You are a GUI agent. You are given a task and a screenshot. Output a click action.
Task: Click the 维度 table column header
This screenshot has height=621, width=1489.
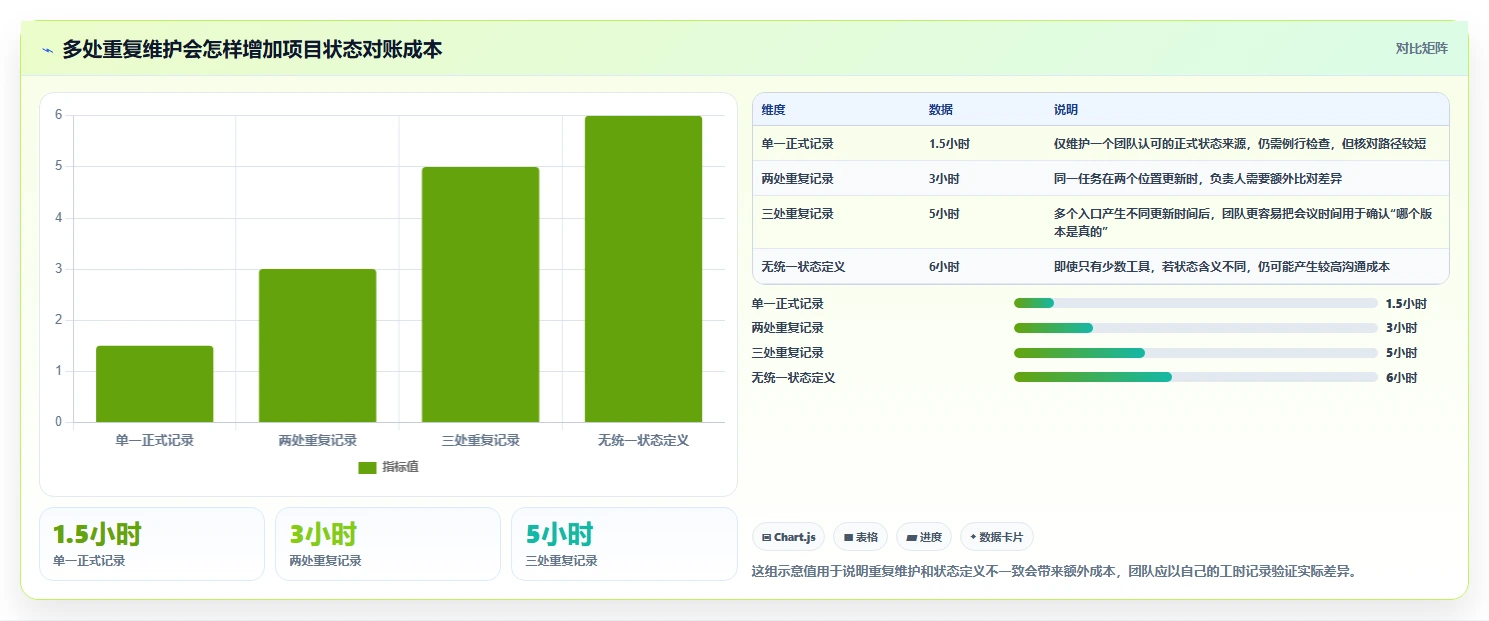click(x=774, y=110)
